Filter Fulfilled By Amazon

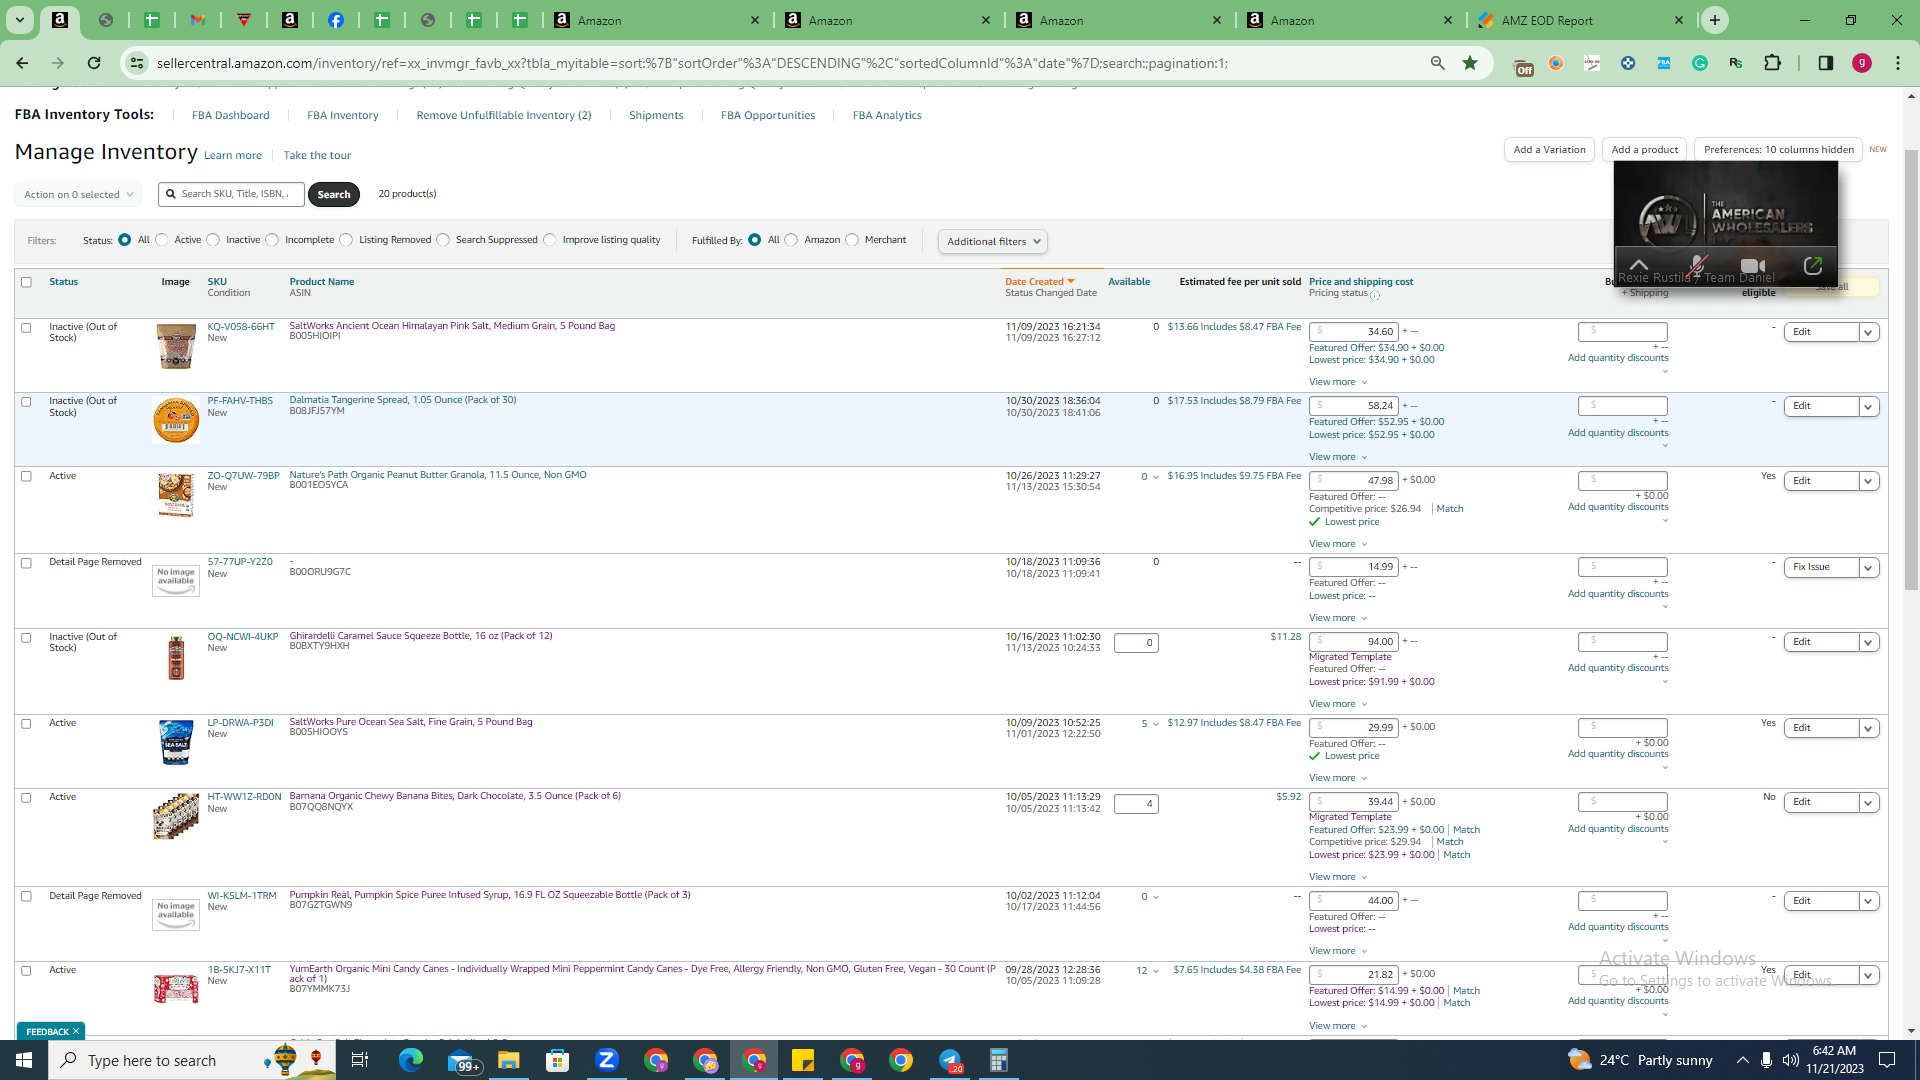coord(791,240)
